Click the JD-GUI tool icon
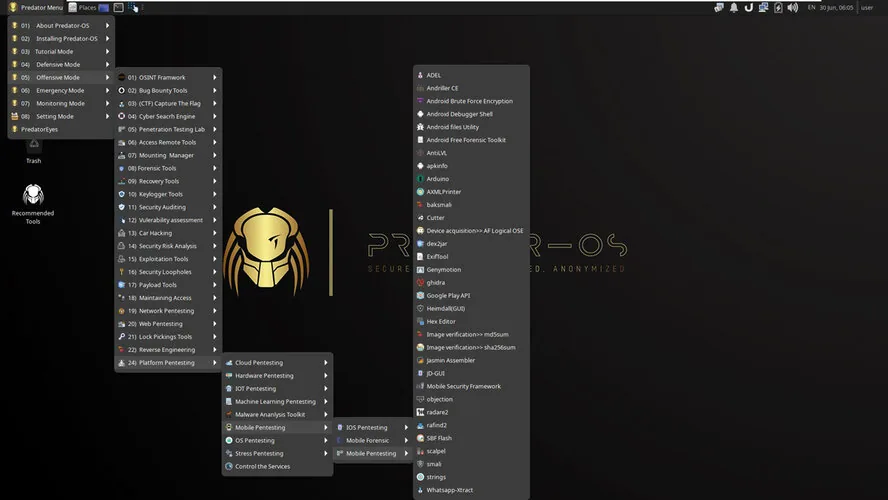888x500 pixels. (420, 373)
